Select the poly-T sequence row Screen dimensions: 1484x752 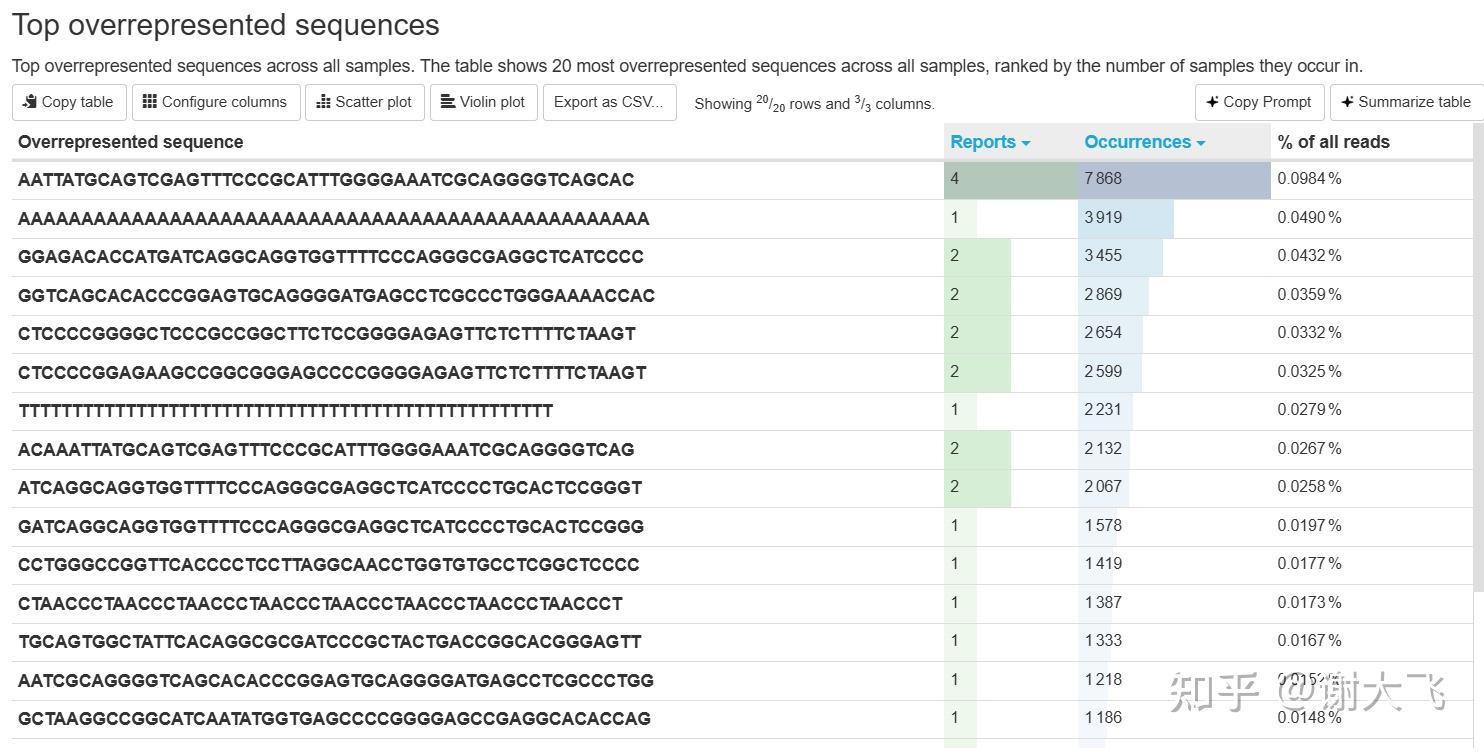(x=285, y=410)
